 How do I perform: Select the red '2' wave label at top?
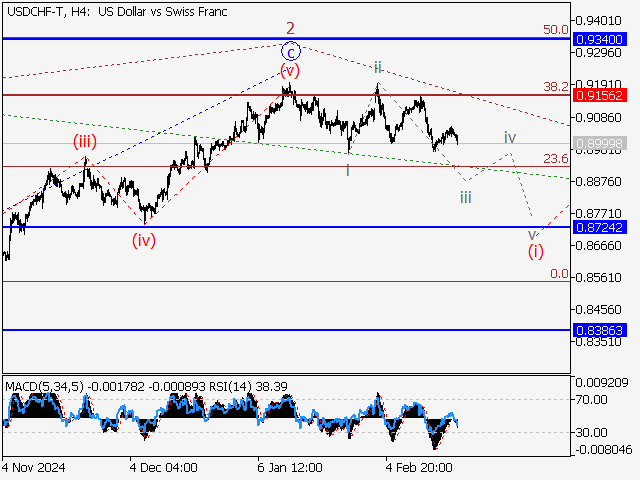(x=290, y=29)
